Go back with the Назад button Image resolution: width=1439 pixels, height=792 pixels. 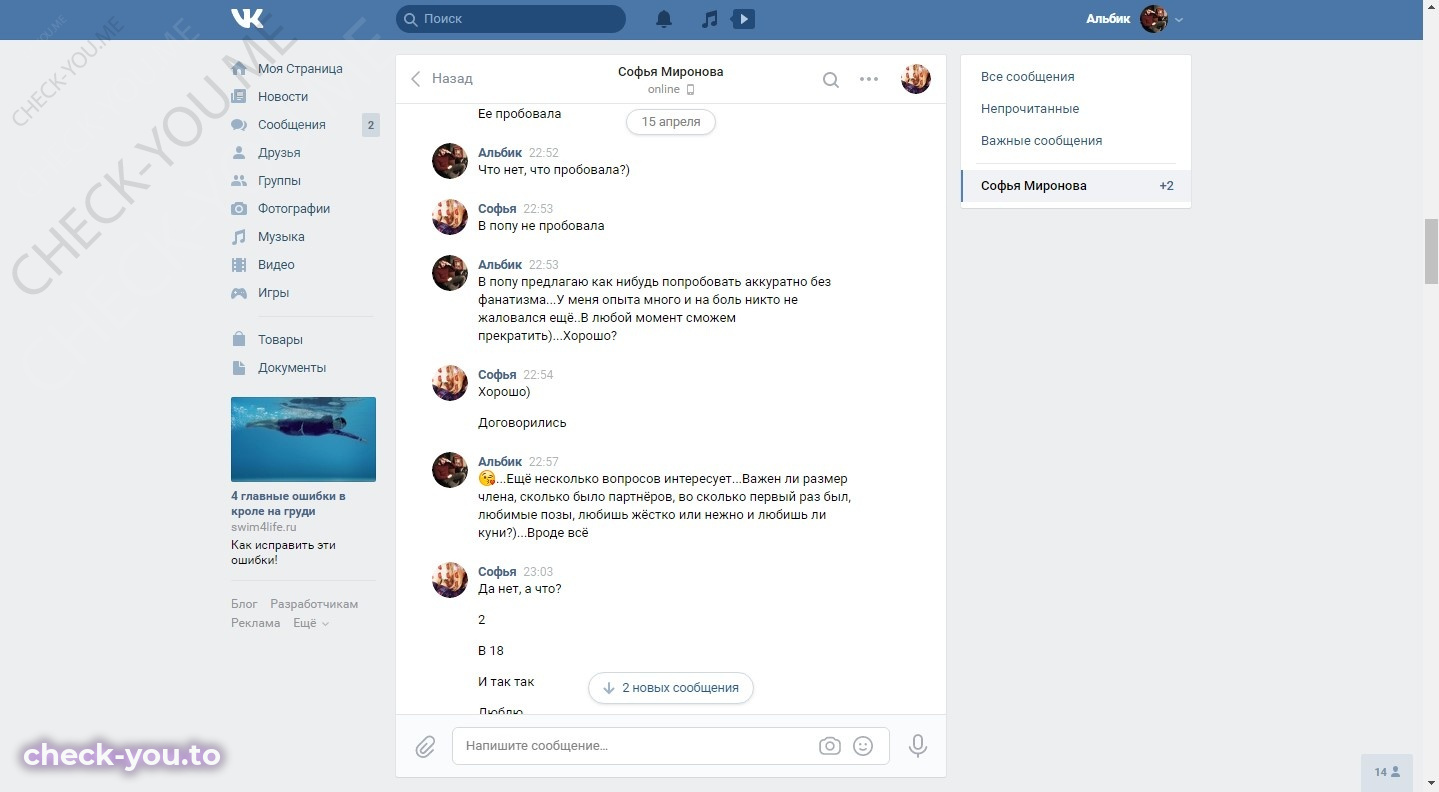(x=442, y=79)
